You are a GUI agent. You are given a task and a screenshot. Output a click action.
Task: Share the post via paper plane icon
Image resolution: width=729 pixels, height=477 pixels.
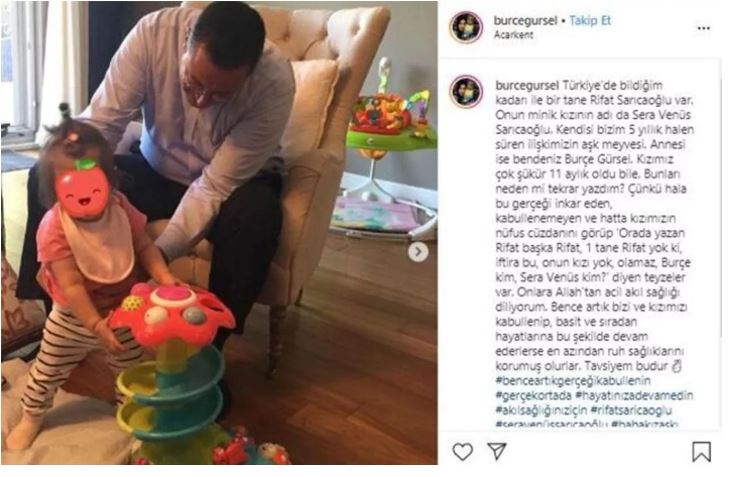[497, 451]
